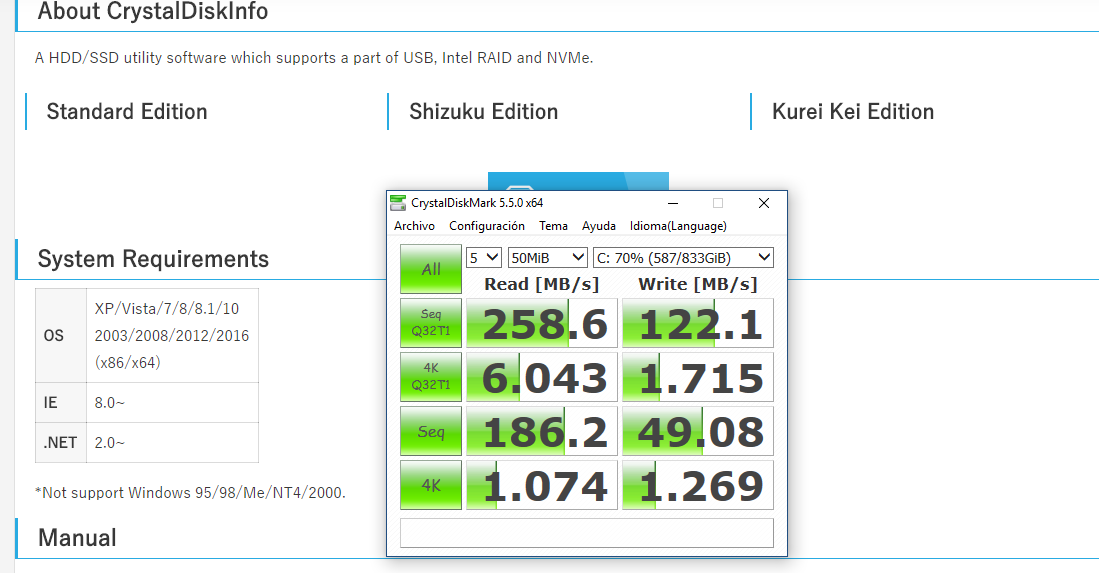Run the plain 4K benchmark

click(x=431, y=485)
